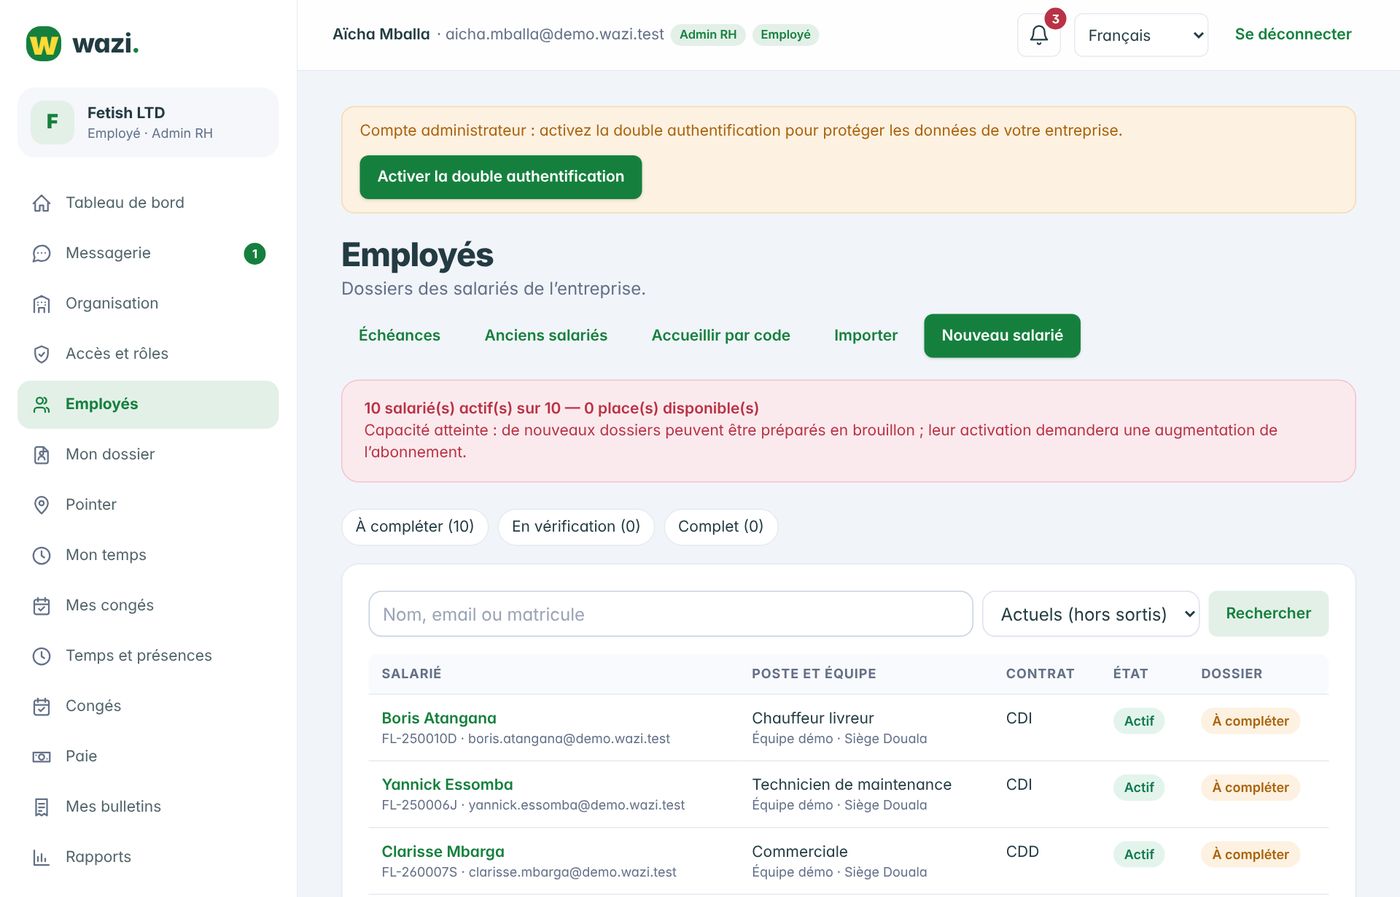Screen dimensions: 1400x897
Task: Switch to the Échéances tab
Action: pyautogui.click(x=399, y=335)
